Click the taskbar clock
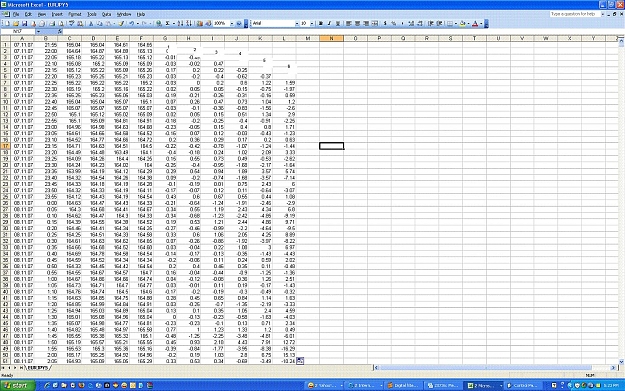625x391 pixels. point(611,385)
